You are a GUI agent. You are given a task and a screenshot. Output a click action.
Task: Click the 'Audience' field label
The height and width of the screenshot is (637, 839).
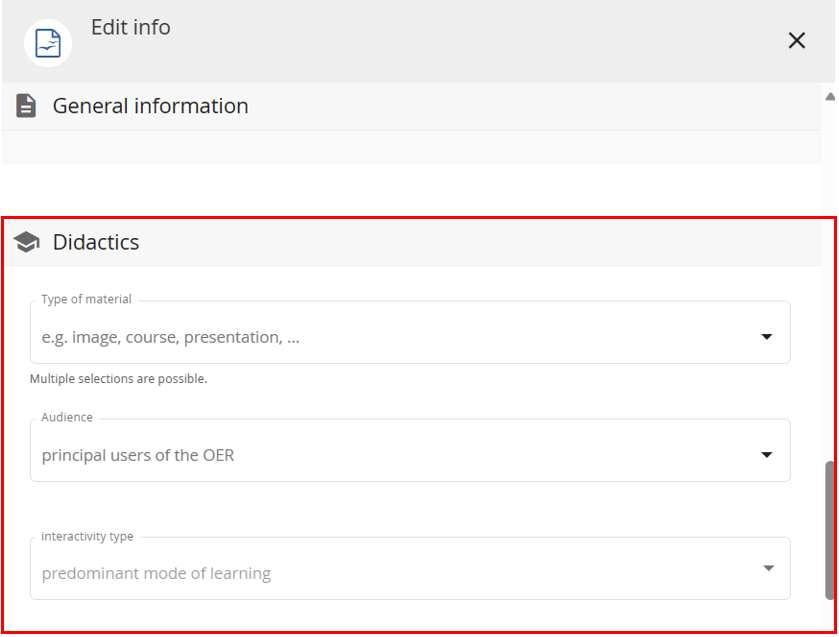67,417
